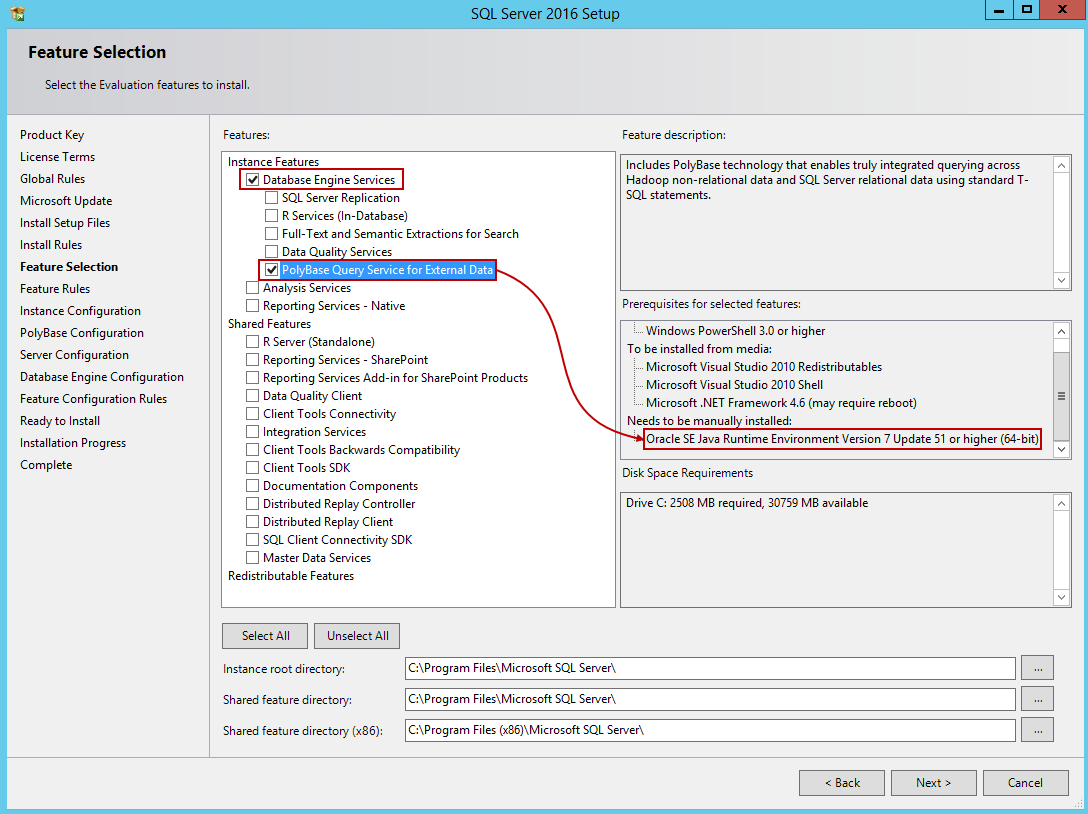Screen dimensions: 1088x814
Task: Open PolyBase Configuration step
Action: (x=82, y=333)
